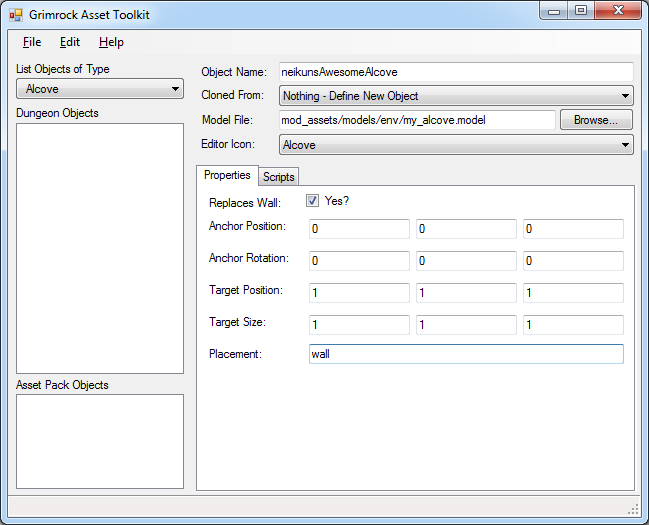649x525 pixels.
Task: Click the first Target Size field
Action: coord(359,325)
